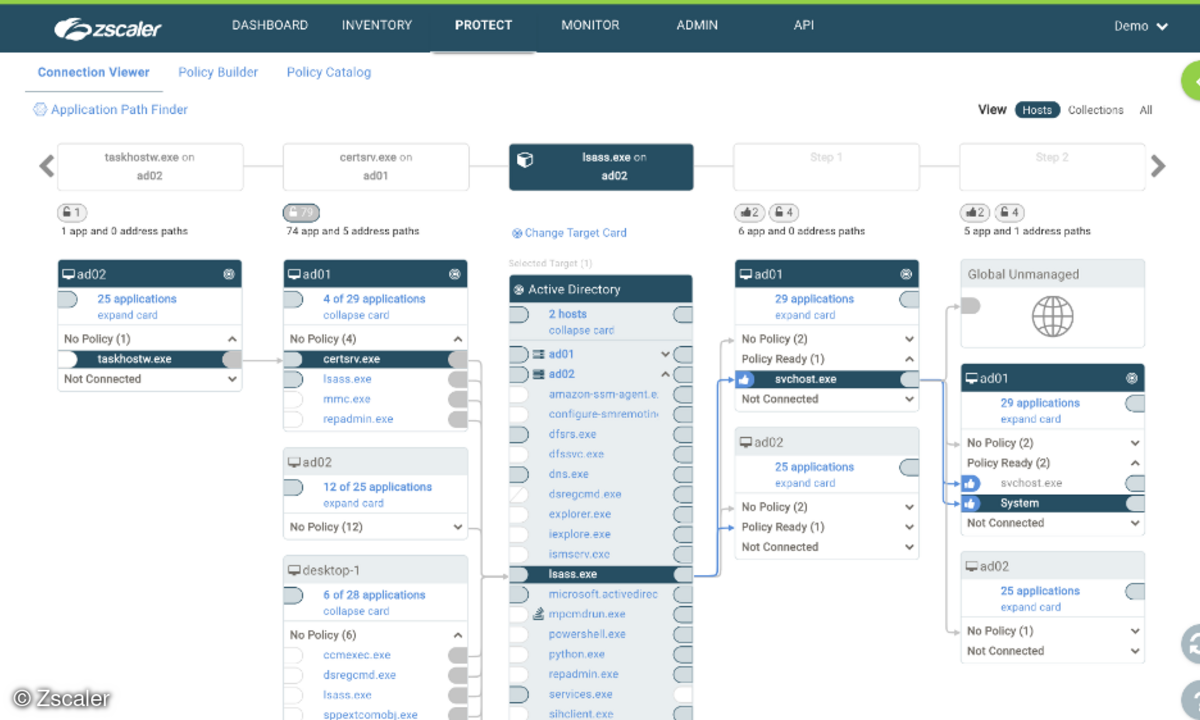Click 'collapse card' on the desktop-1 card
This screenshot has width=1200, height=720.
click(356, 611)
